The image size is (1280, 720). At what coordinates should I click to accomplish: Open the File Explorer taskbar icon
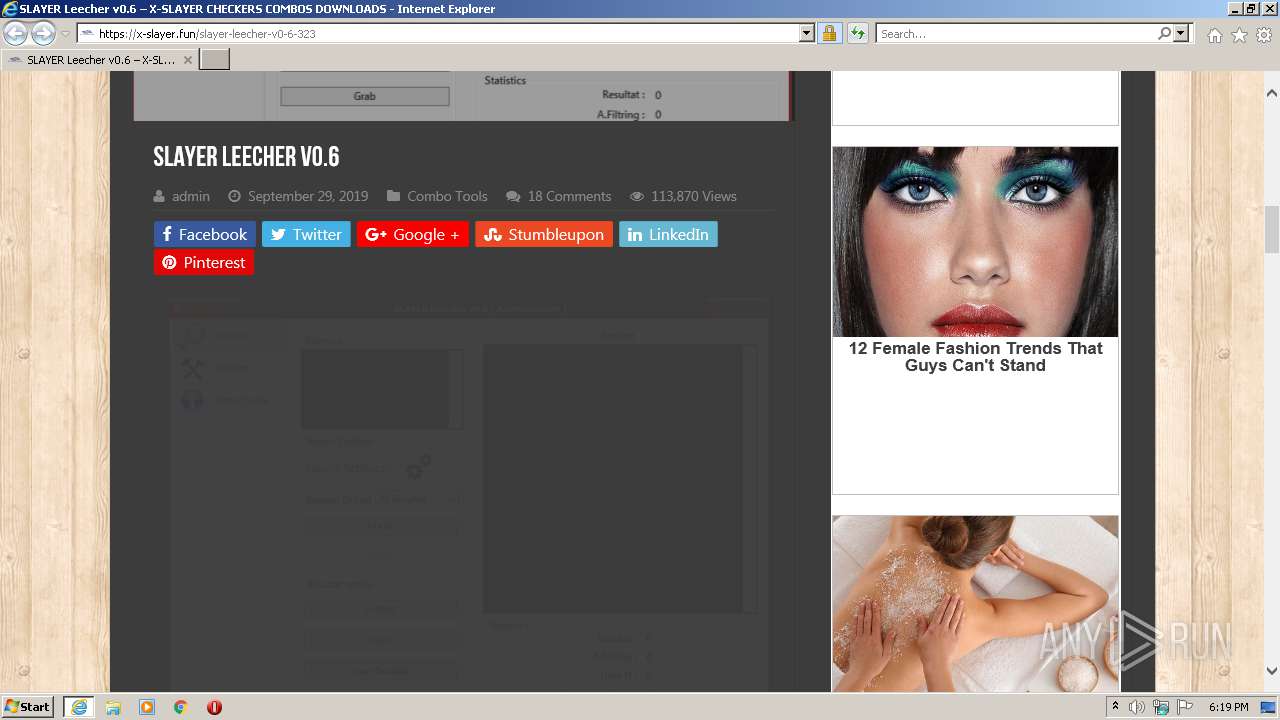click(x=113, y=707)
